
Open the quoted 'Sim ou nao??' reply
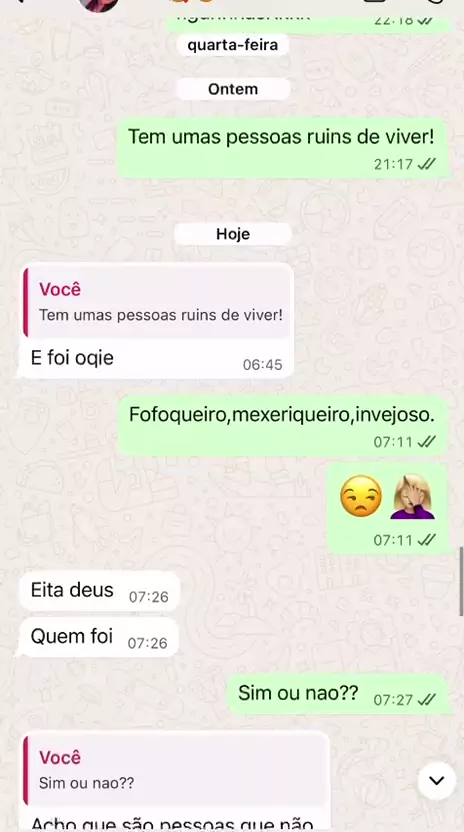[174, 770]
